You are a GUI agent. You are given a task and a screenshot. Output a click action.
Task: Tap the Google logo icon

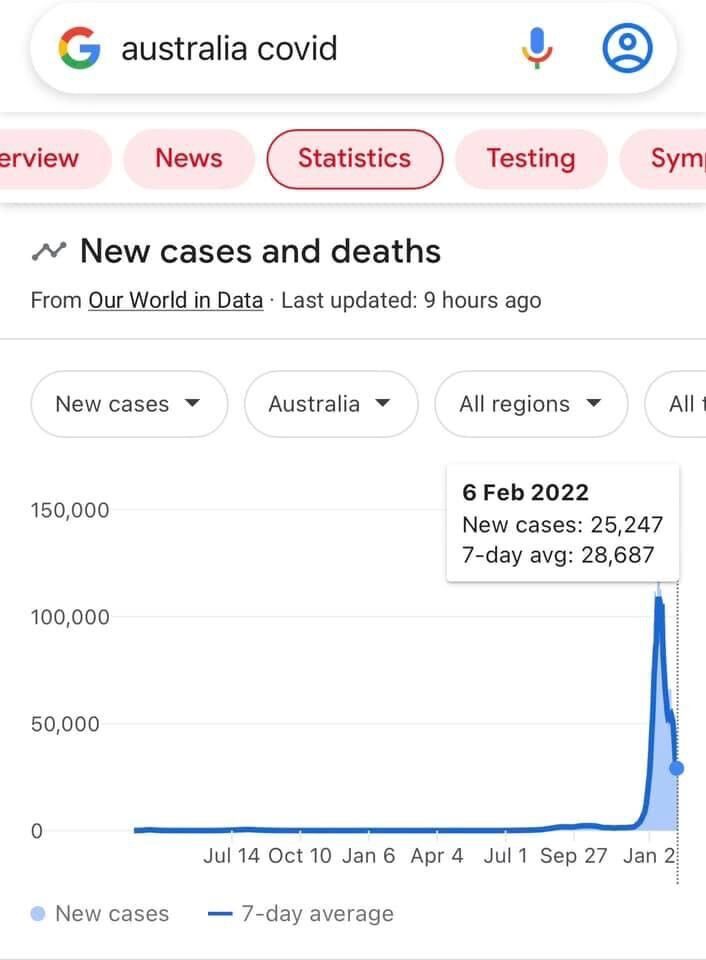point(80,49)
